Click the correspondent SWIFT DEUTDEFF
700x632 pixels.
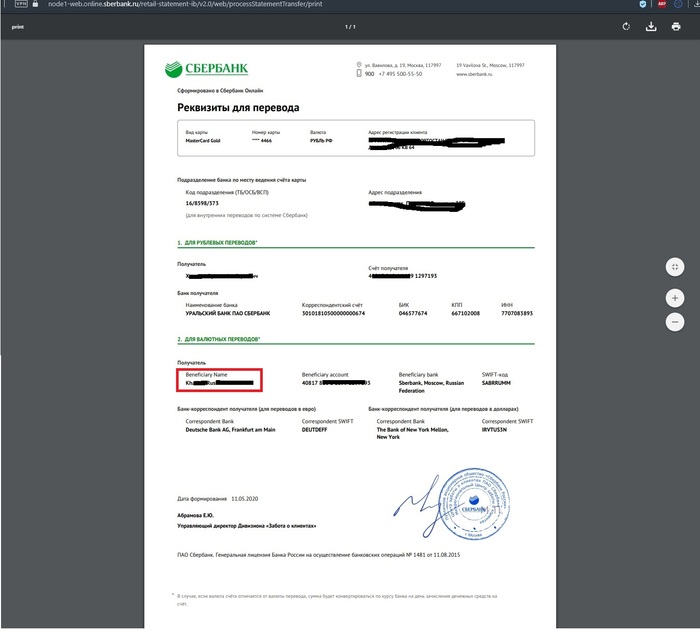314,430
